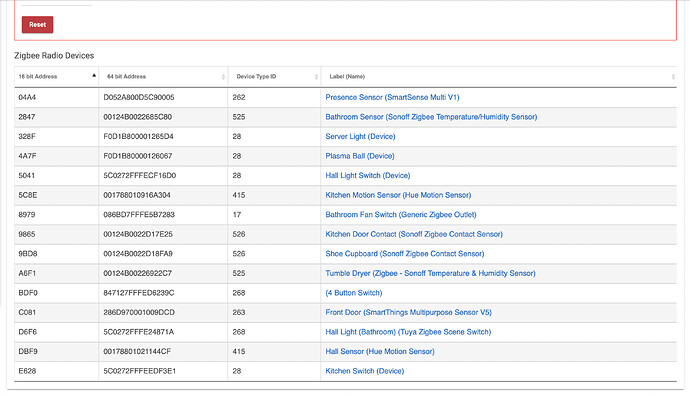
Task: Open Bathroom Fan Switch (Generic Zigbee Outlet) link
Action: pos(400,215)
